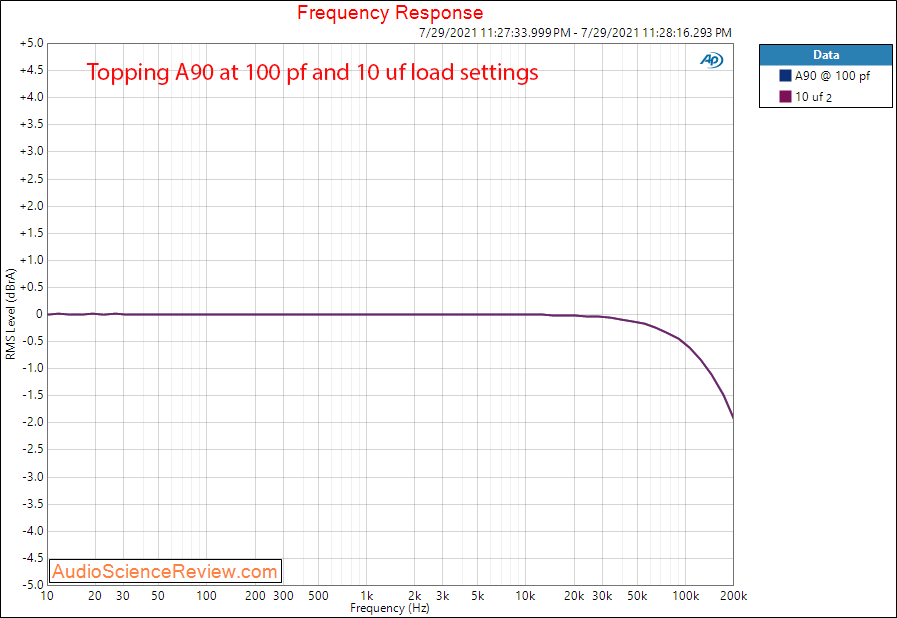This screenshot has height=618, width=897.
Task: Click the "-5.0" tick on the level axis
Action: 33,585
